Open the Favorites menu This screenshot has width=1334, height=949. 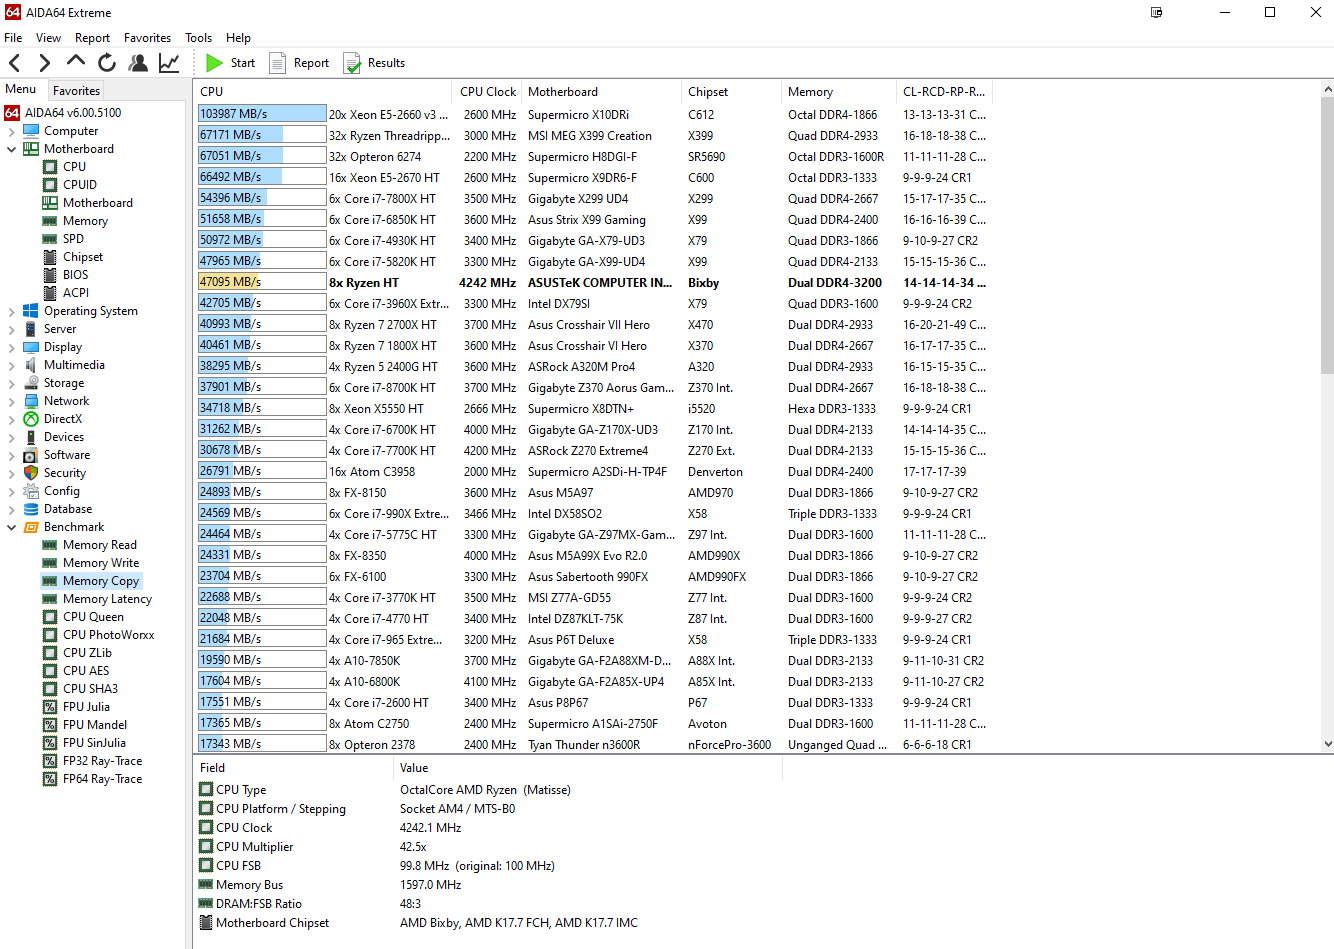tap(147, 38)
